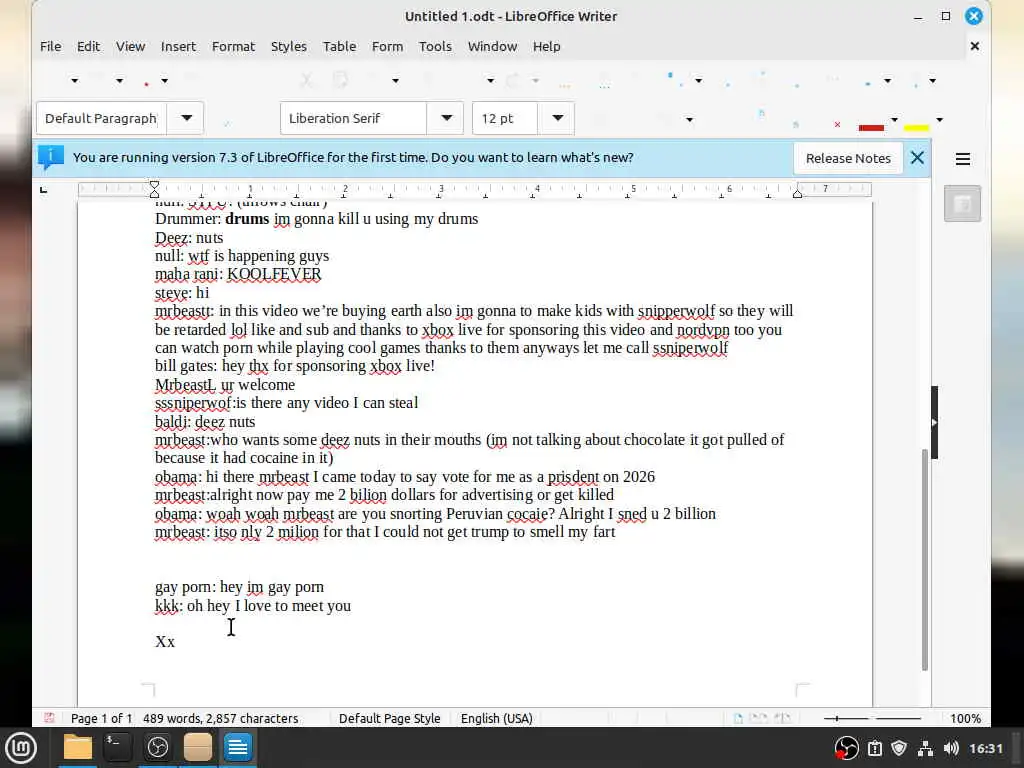Open the Styles menu
Image resolution: width=1024 pixels, height=768 pixels.
tap(289, 46)
